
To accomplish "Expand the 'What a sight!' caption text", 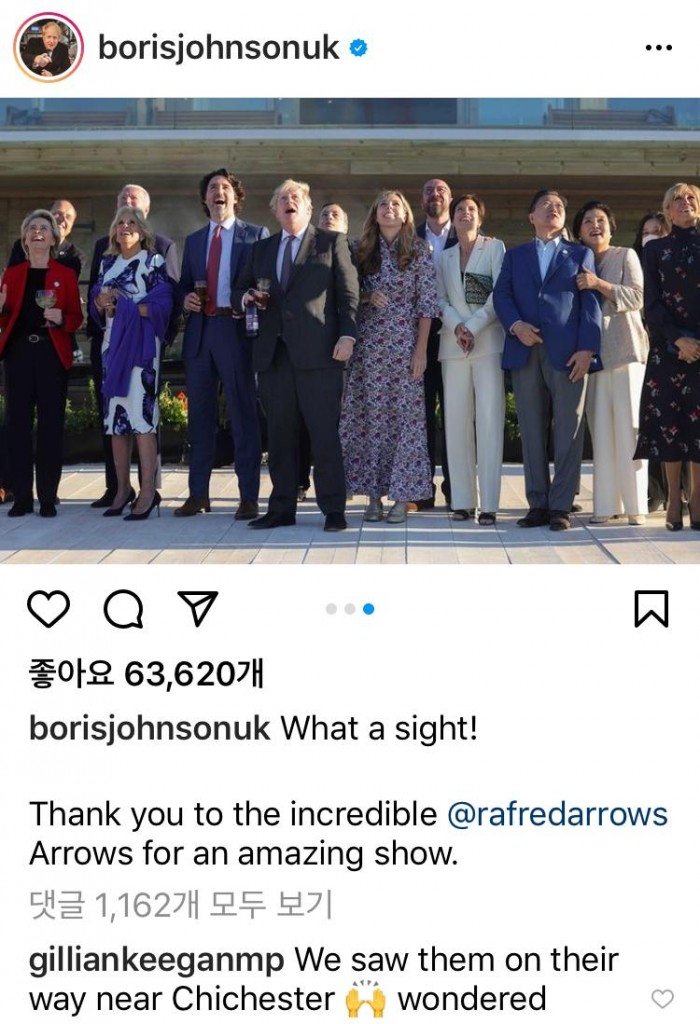I will (379, 728).
